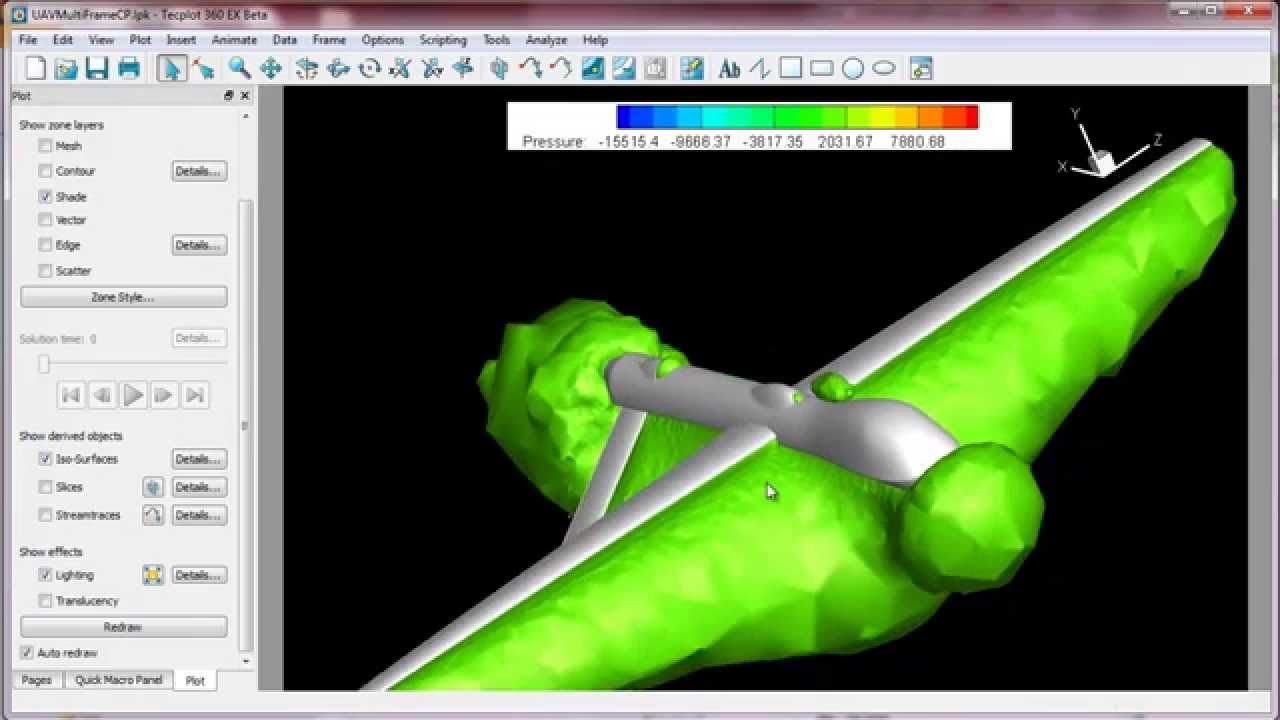Open the Plot menu
1280x720 pixels.
[140, 40]
